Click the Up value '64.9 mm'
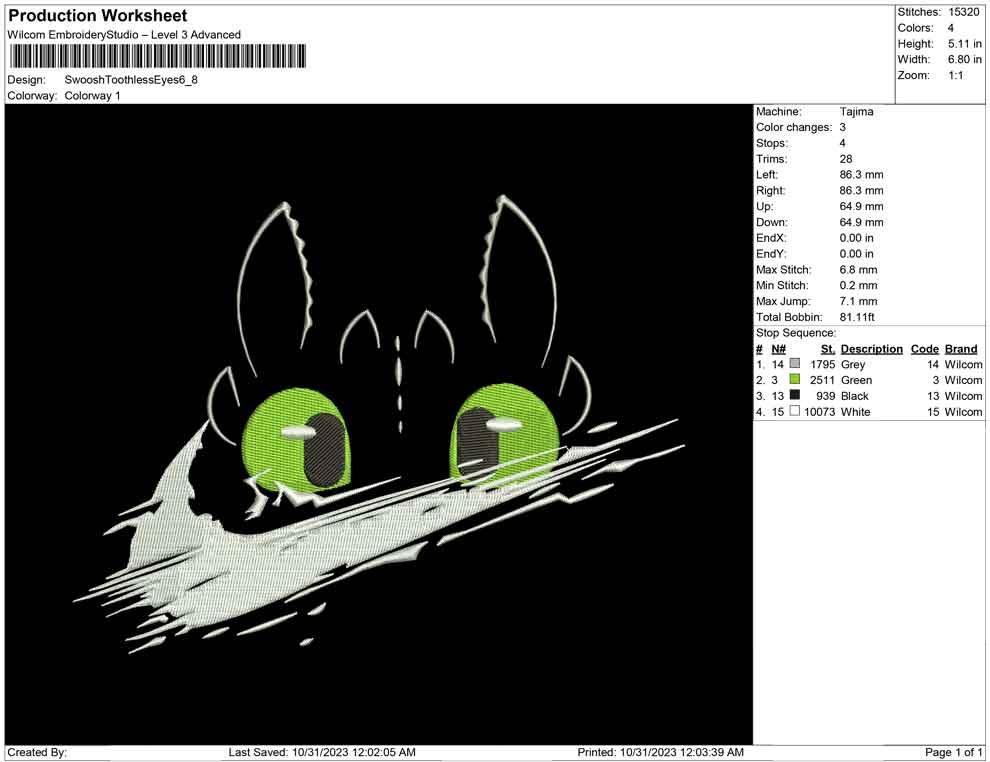 [861, 206]
